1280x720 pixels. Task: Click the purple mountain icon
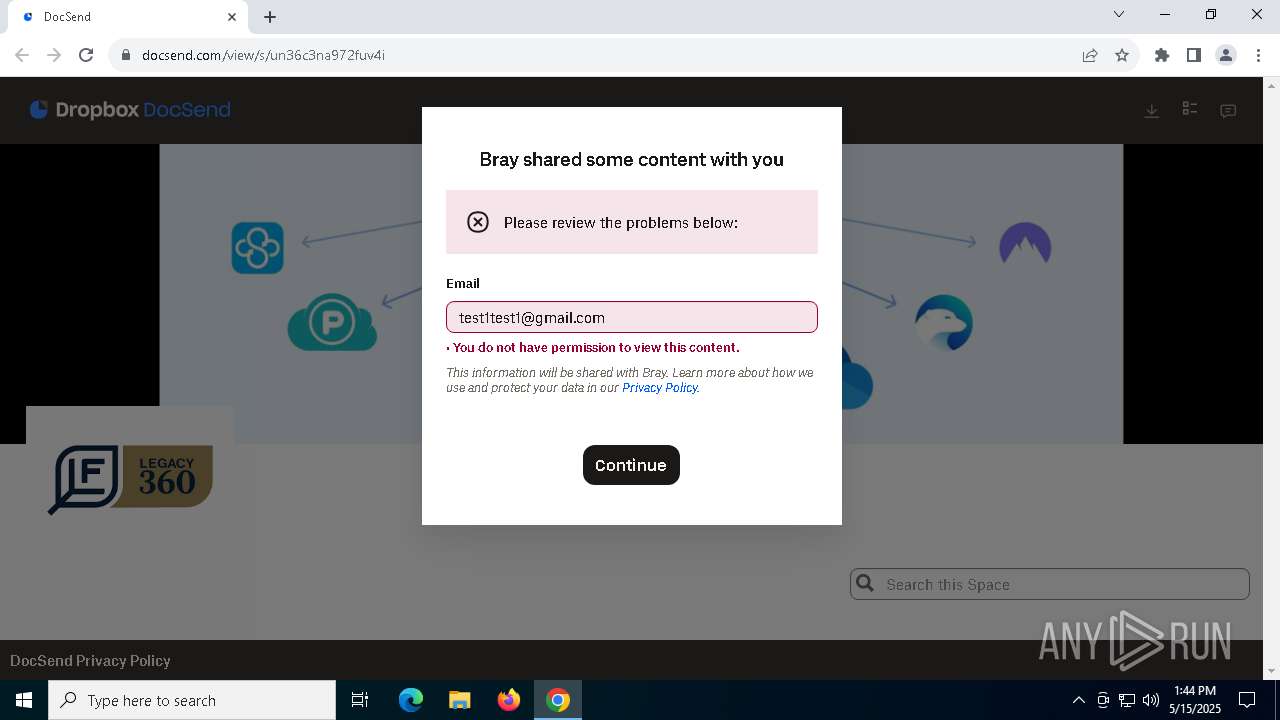click(x=1025, y=245)
